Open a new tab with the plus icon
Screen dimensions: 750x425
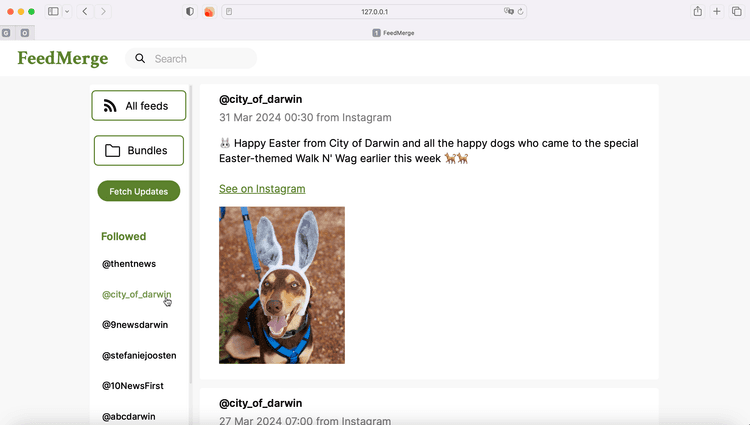(717, 11)
